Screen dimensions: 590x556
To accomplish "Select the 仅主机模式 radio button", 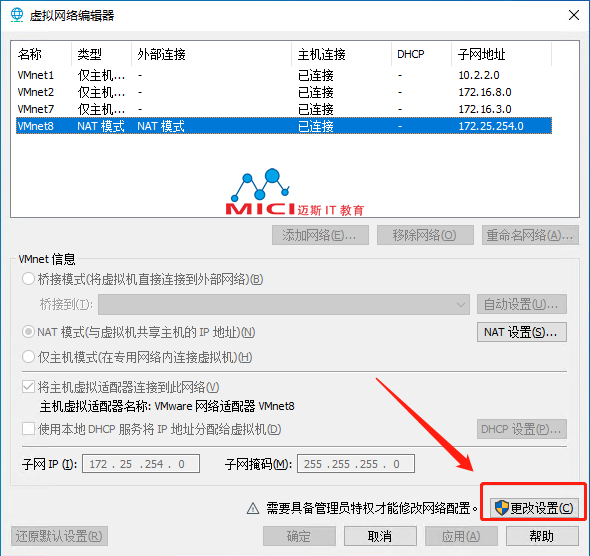I will 28,357.
